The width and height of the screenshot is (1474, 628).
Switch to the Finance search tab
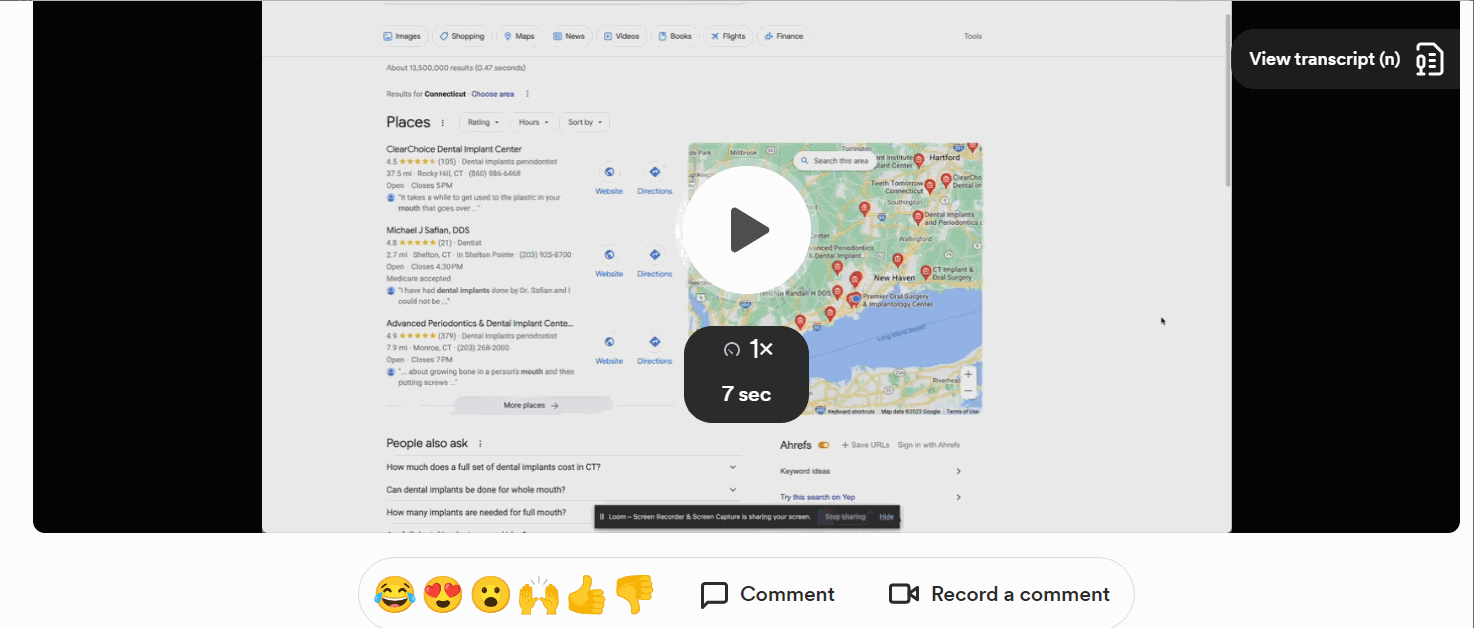tap(783, 36)
